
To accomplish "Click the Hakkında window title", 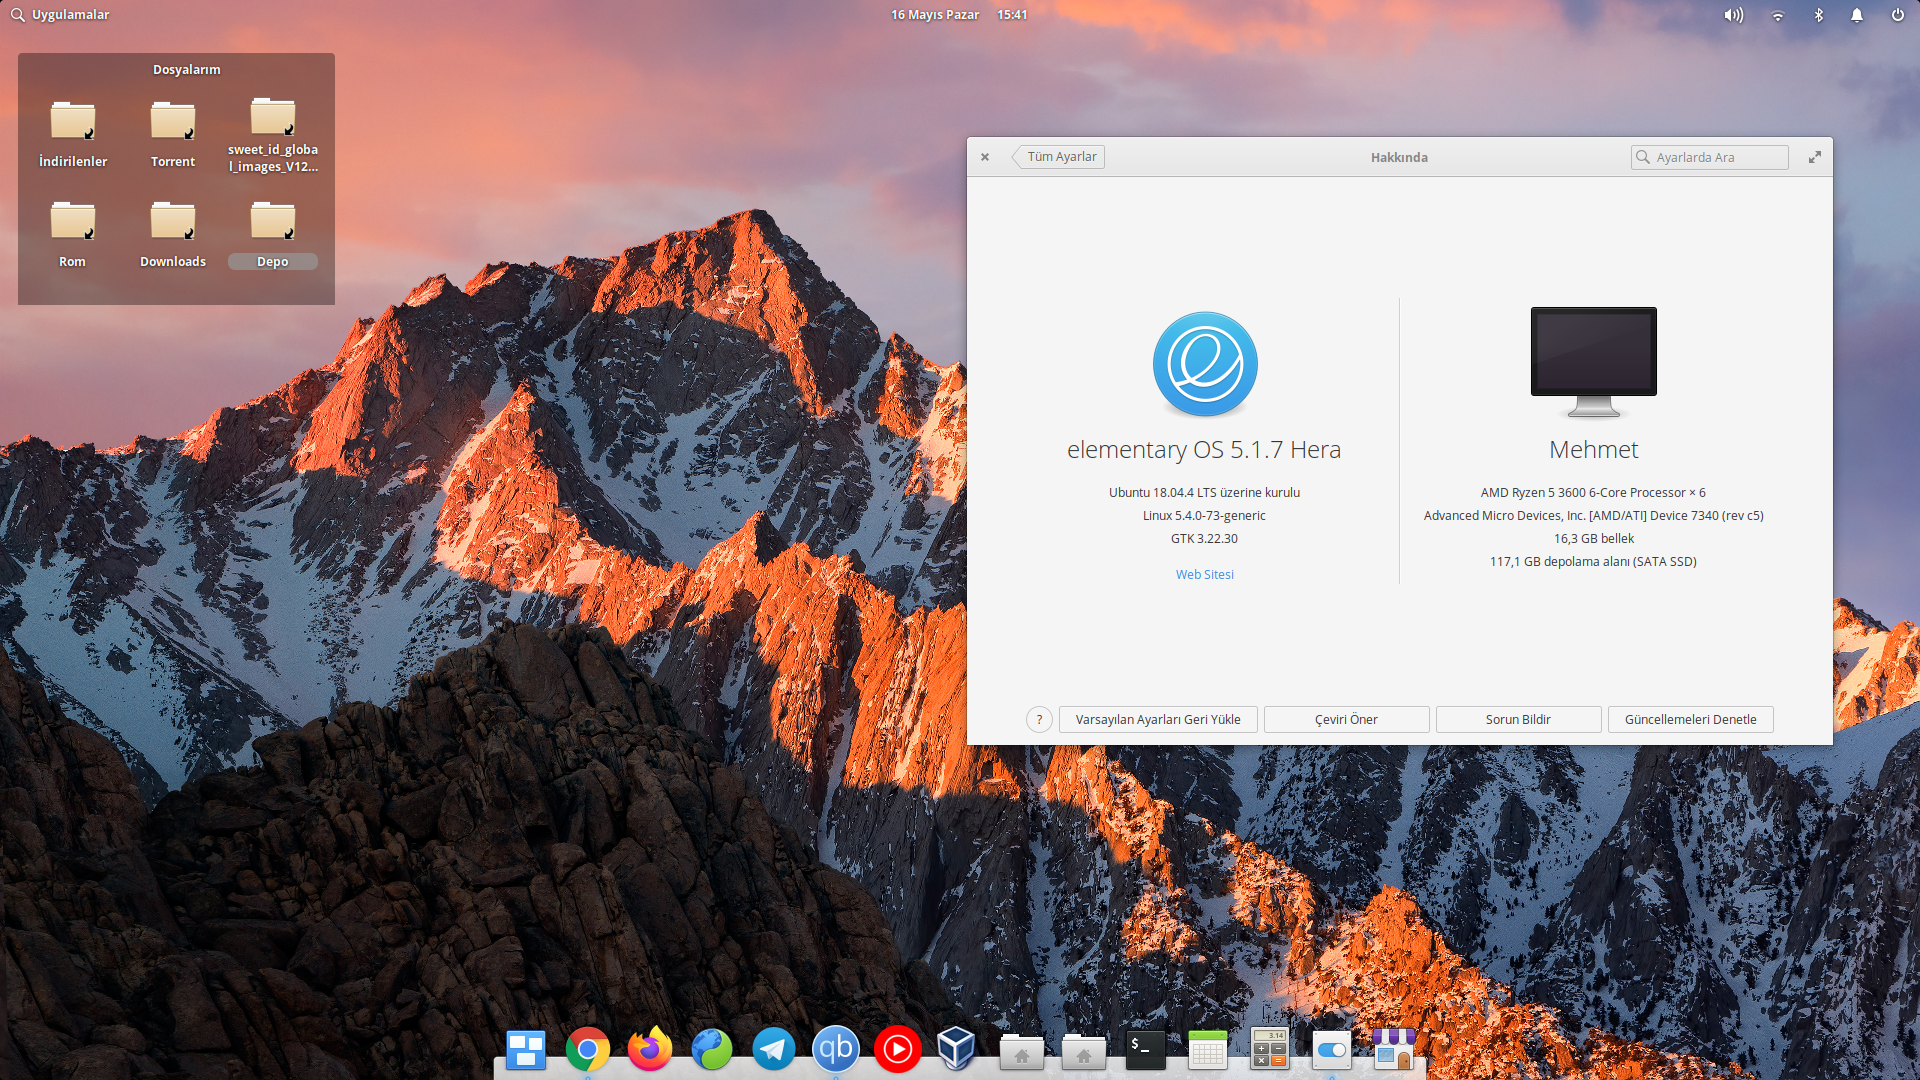I will coord(1399,158).
